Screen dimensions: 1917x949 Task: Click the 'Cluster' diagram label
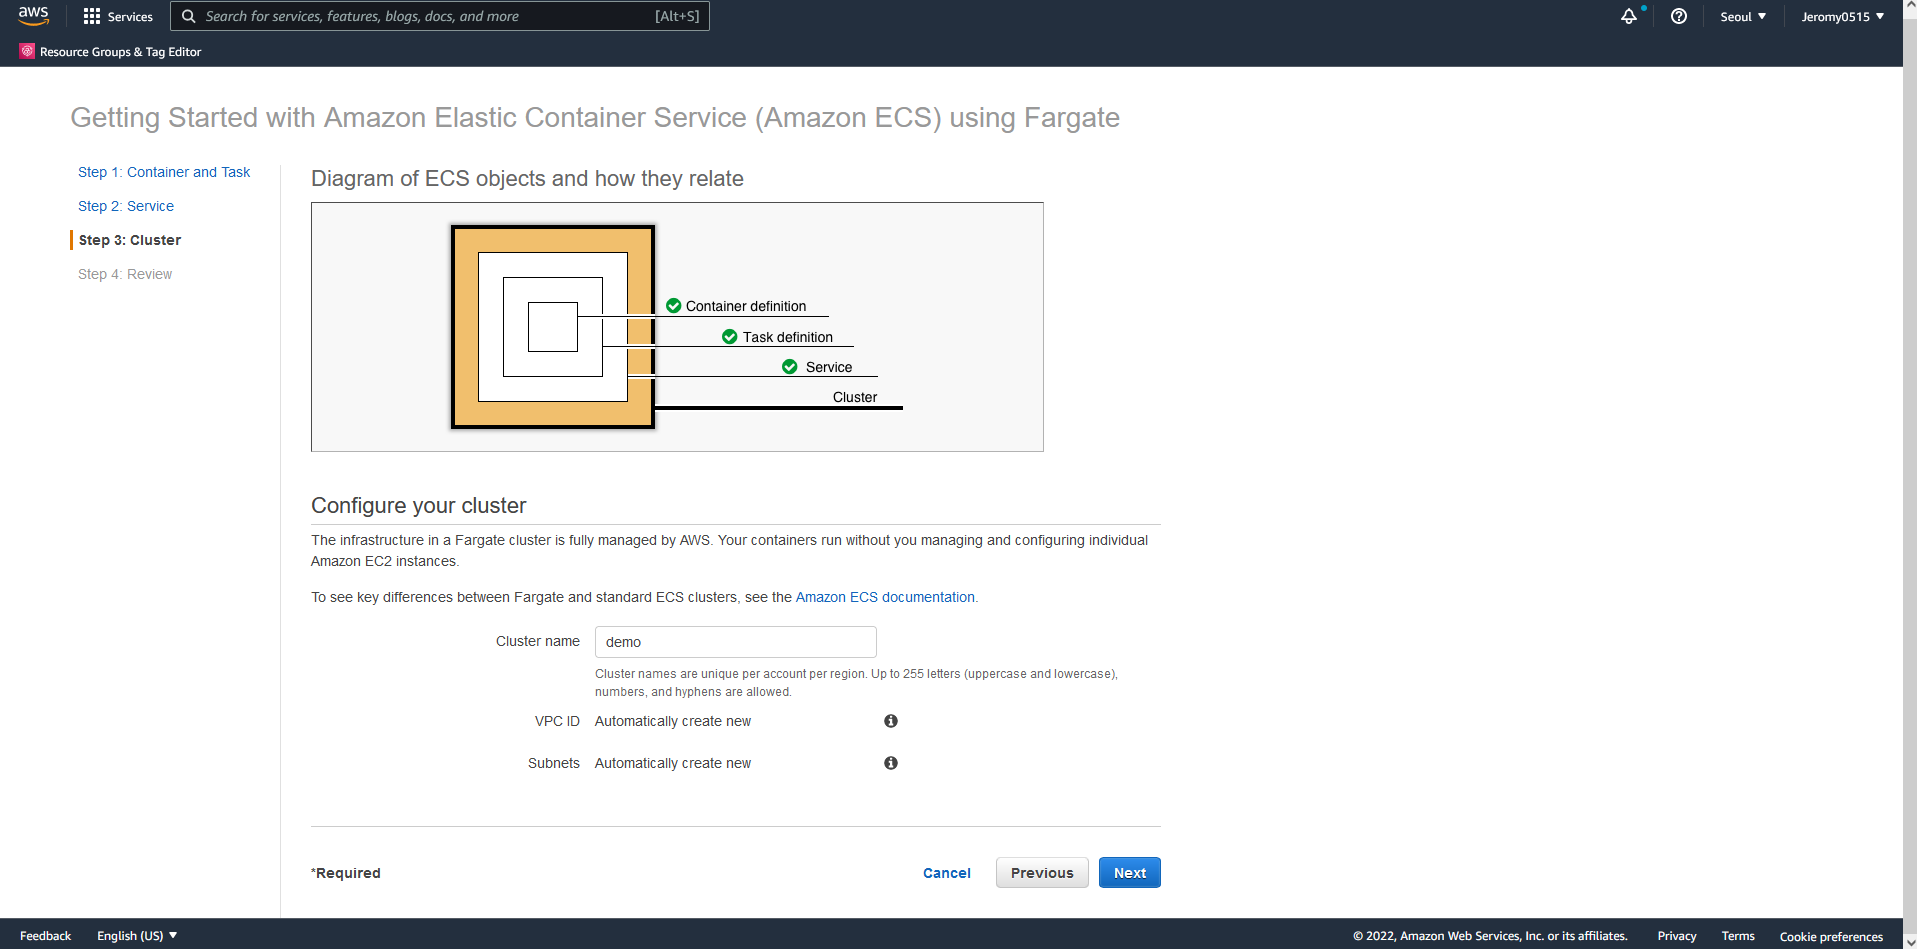tap(855, 397)
